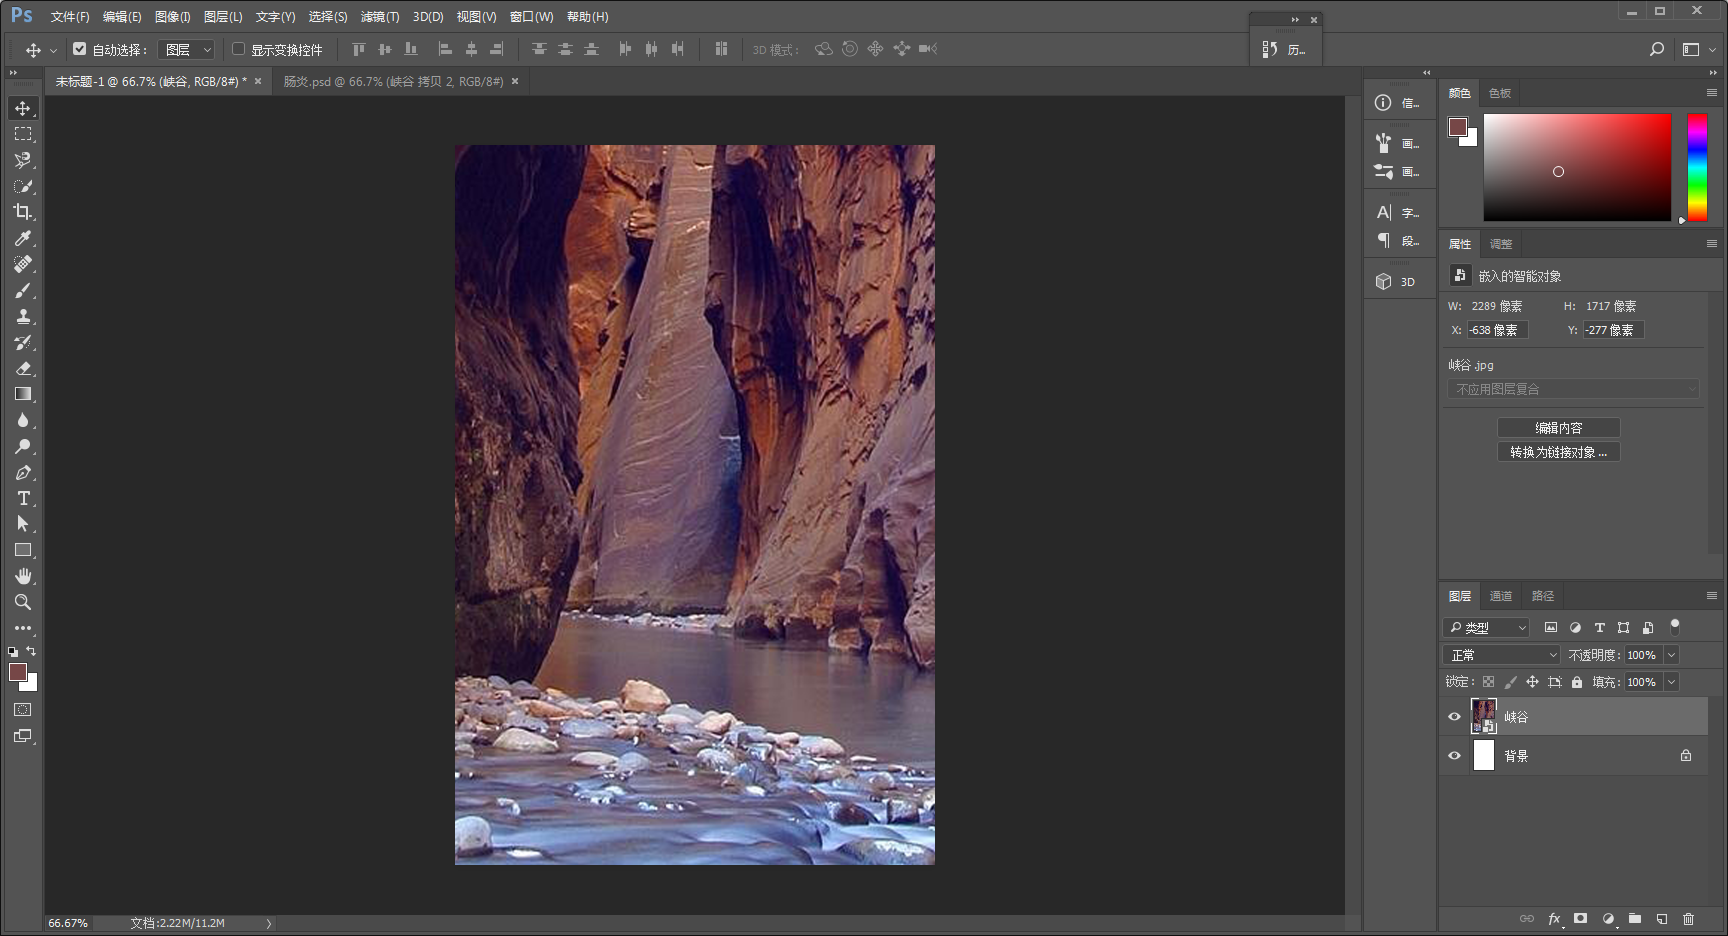Open the fill dropdown arrow

[1671, 682]
